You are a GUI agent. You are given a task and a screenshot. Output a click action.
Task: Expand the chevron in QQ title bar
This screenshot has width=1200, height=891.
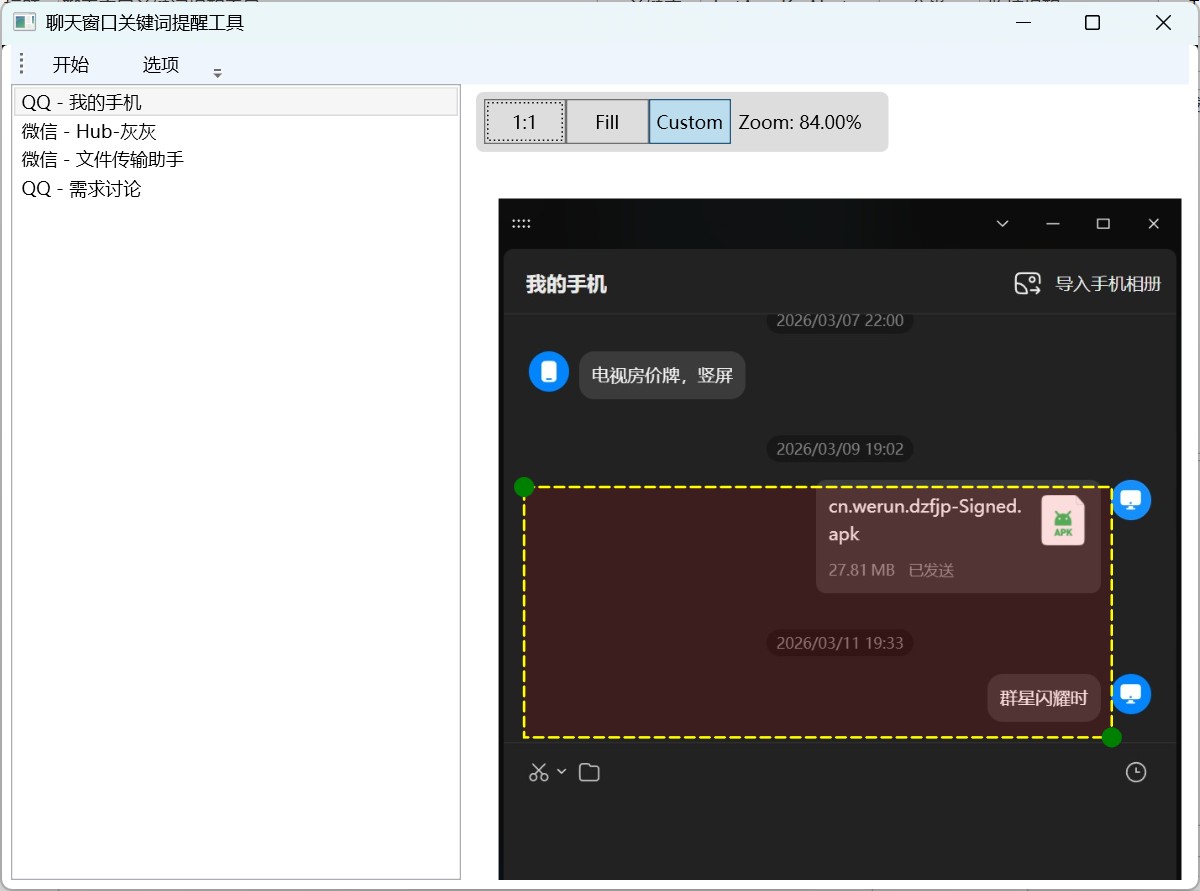(1002, 224)
